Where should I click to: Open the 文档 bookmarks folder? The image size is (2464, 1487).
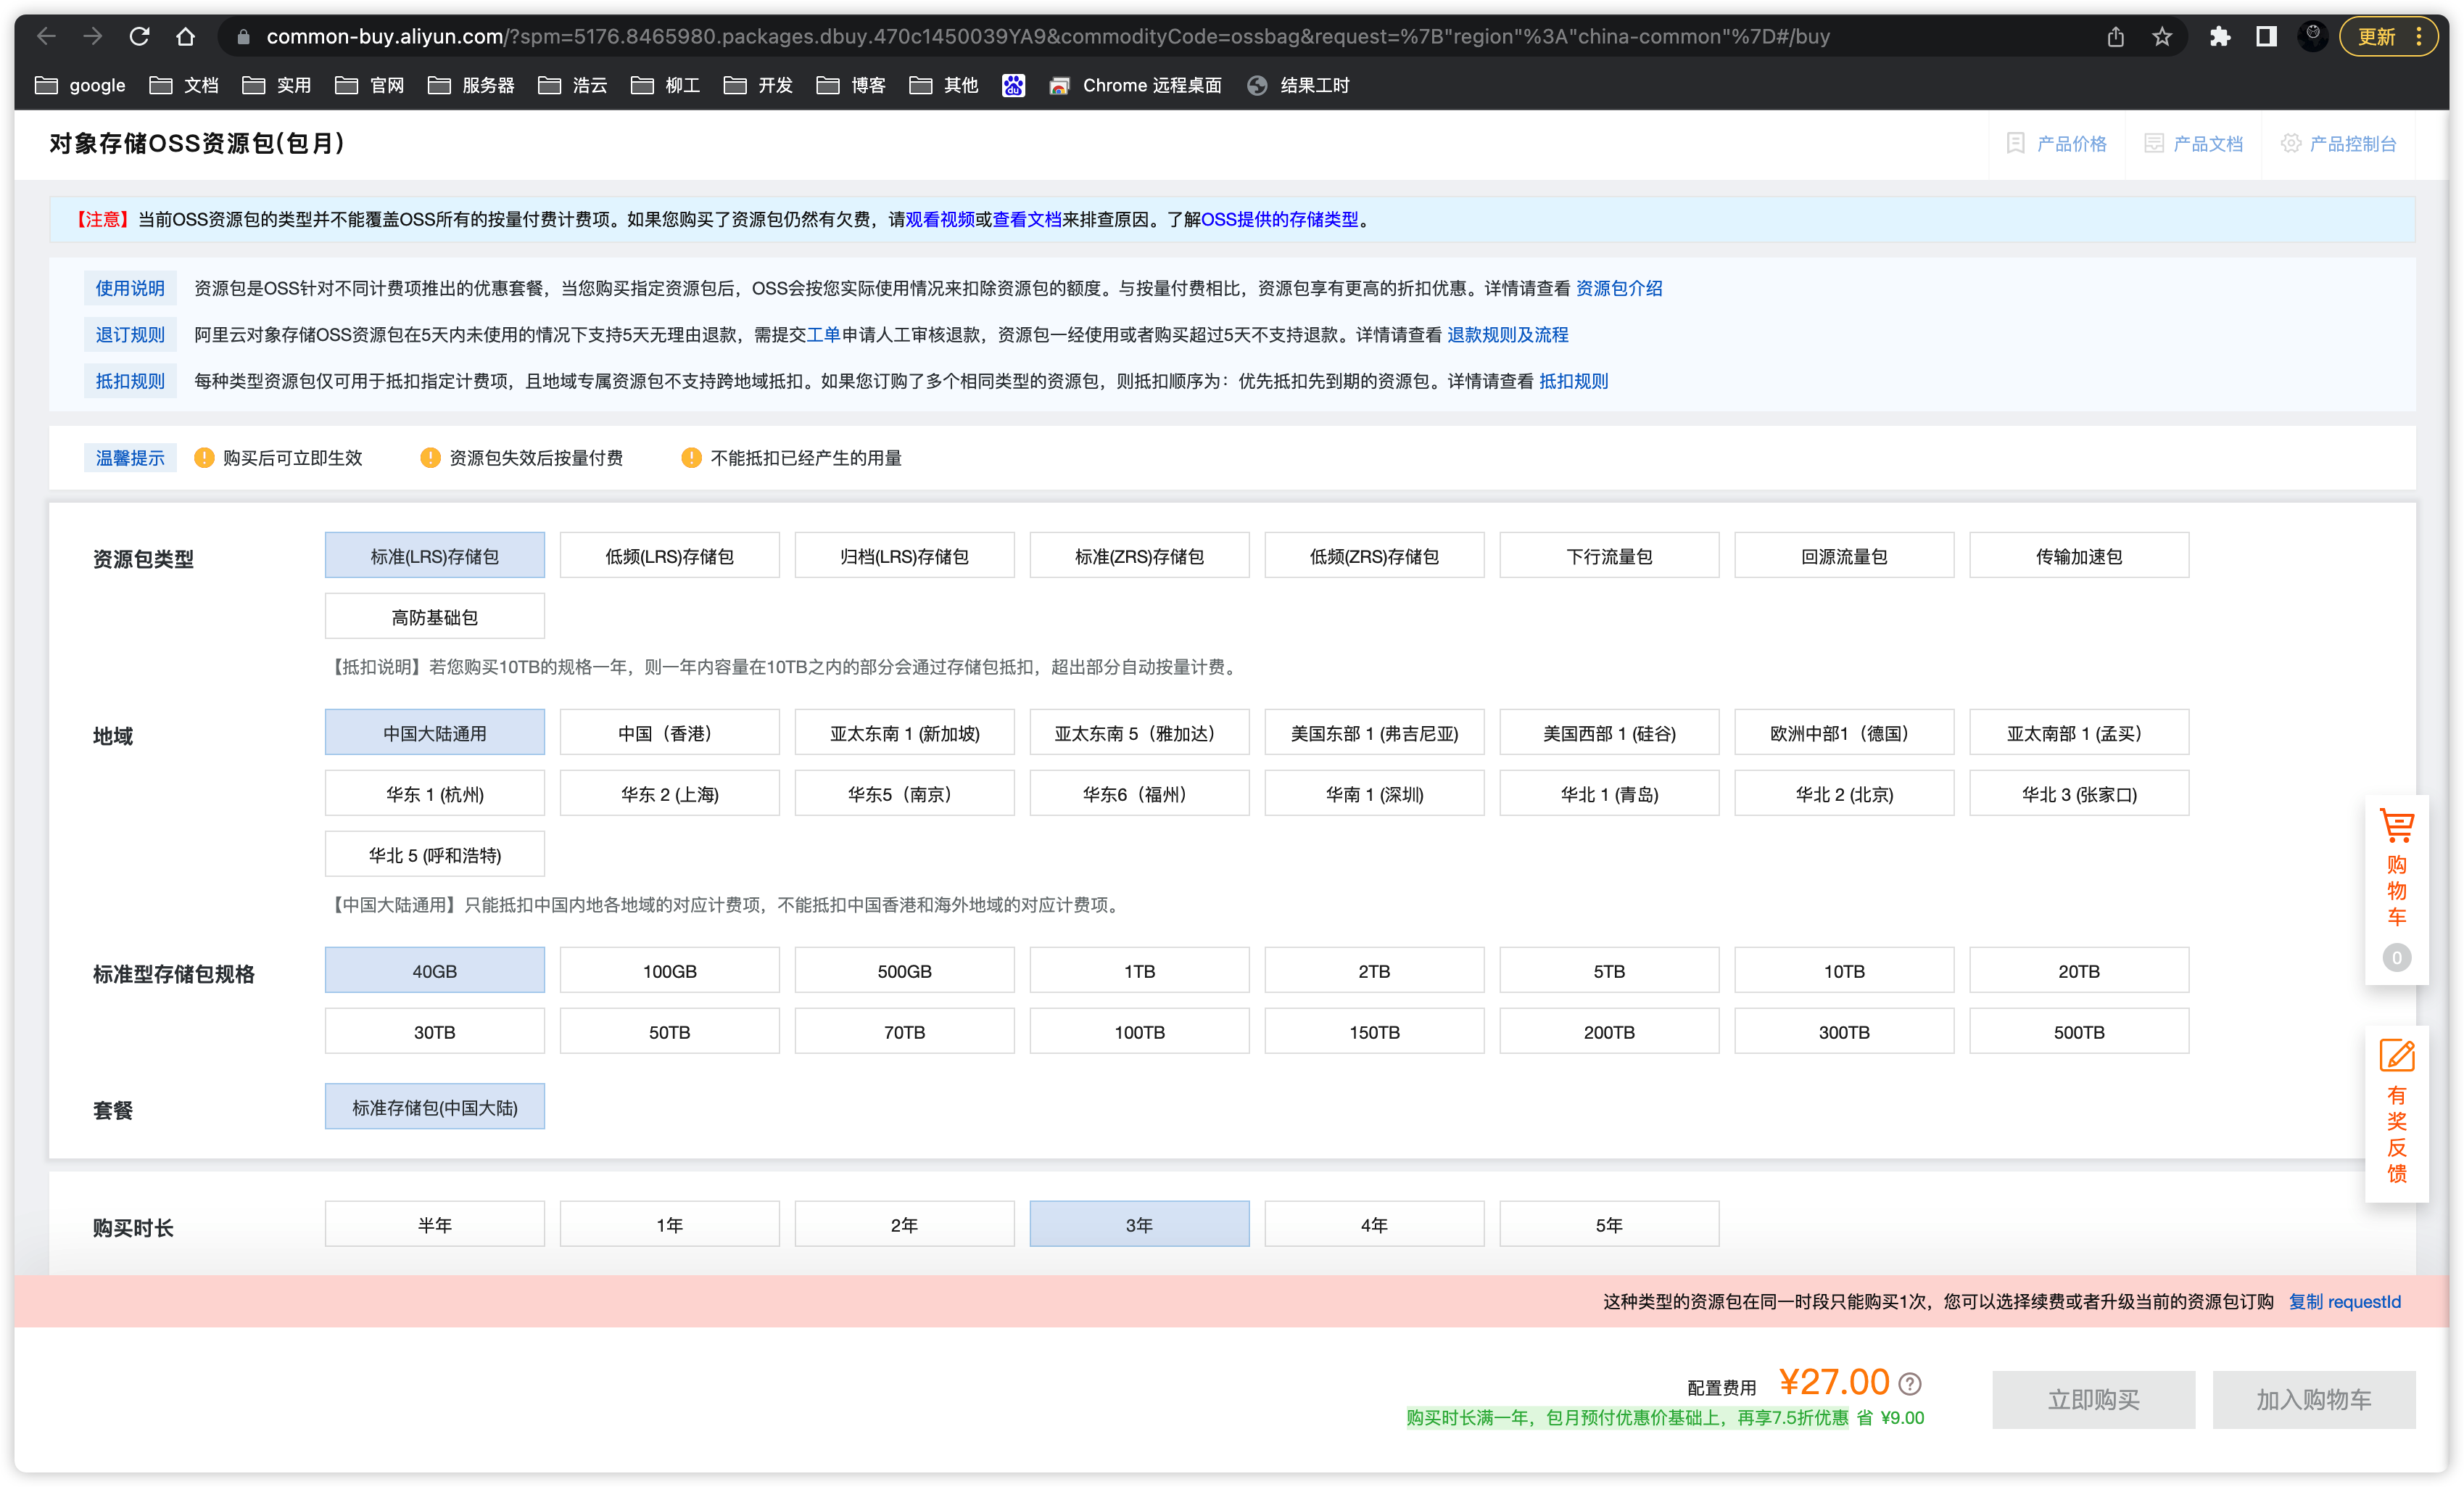coord(184,86)
